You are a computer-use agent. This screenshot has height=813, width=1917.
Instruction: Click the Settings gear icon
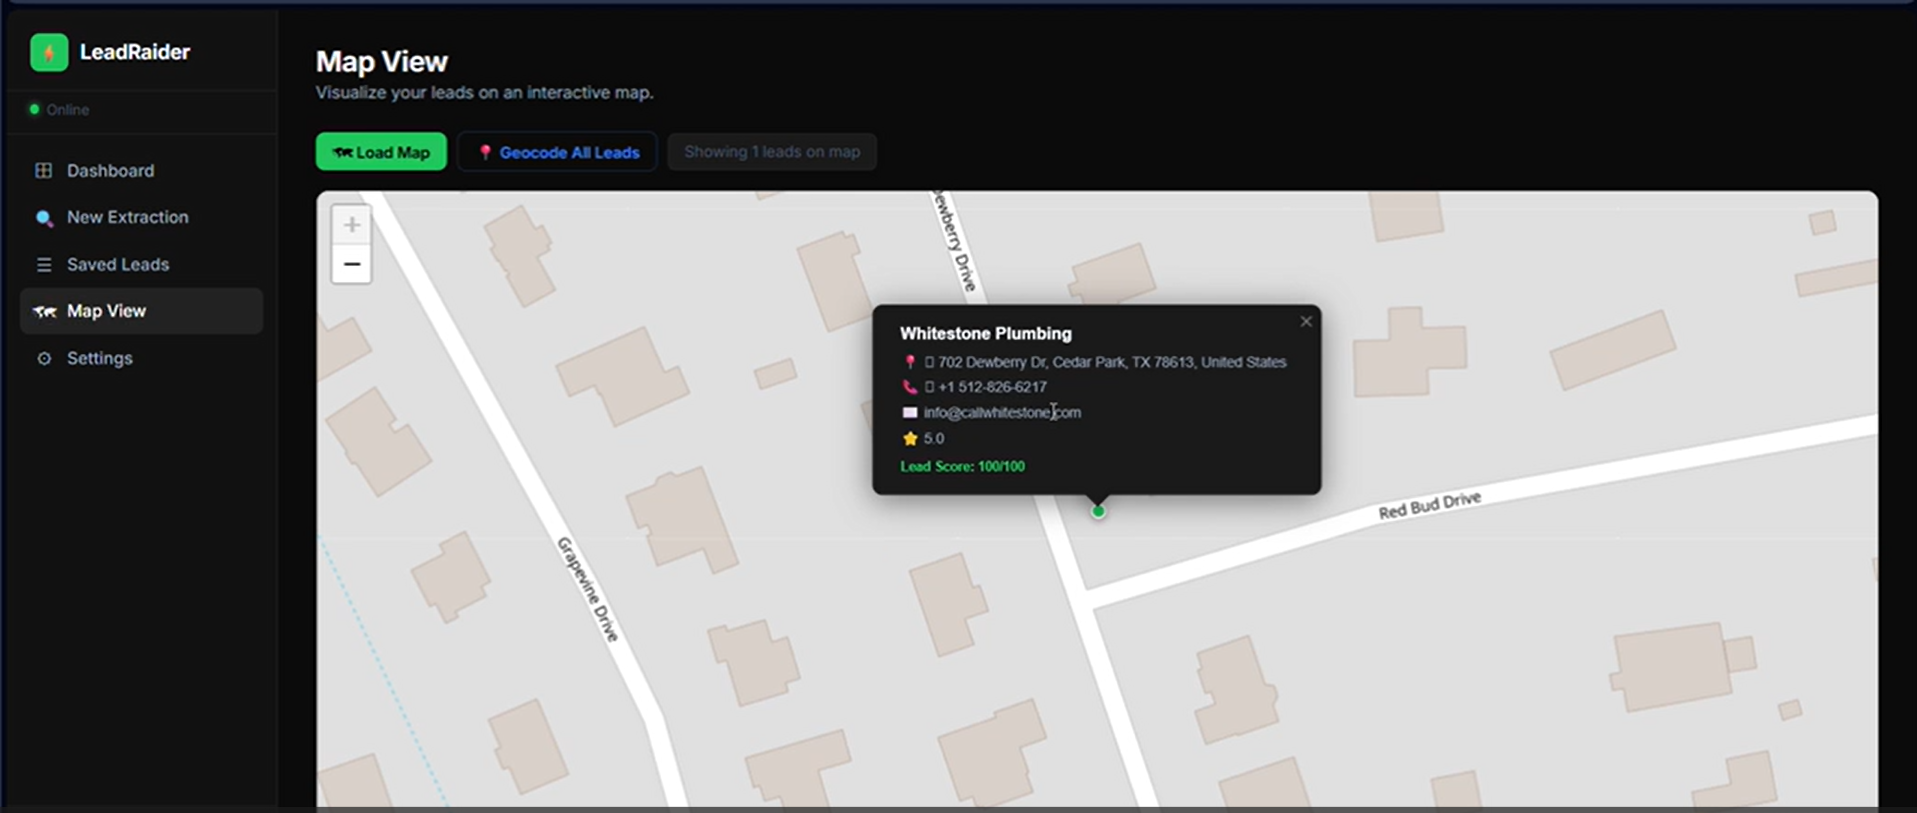(x=44, y=358)
